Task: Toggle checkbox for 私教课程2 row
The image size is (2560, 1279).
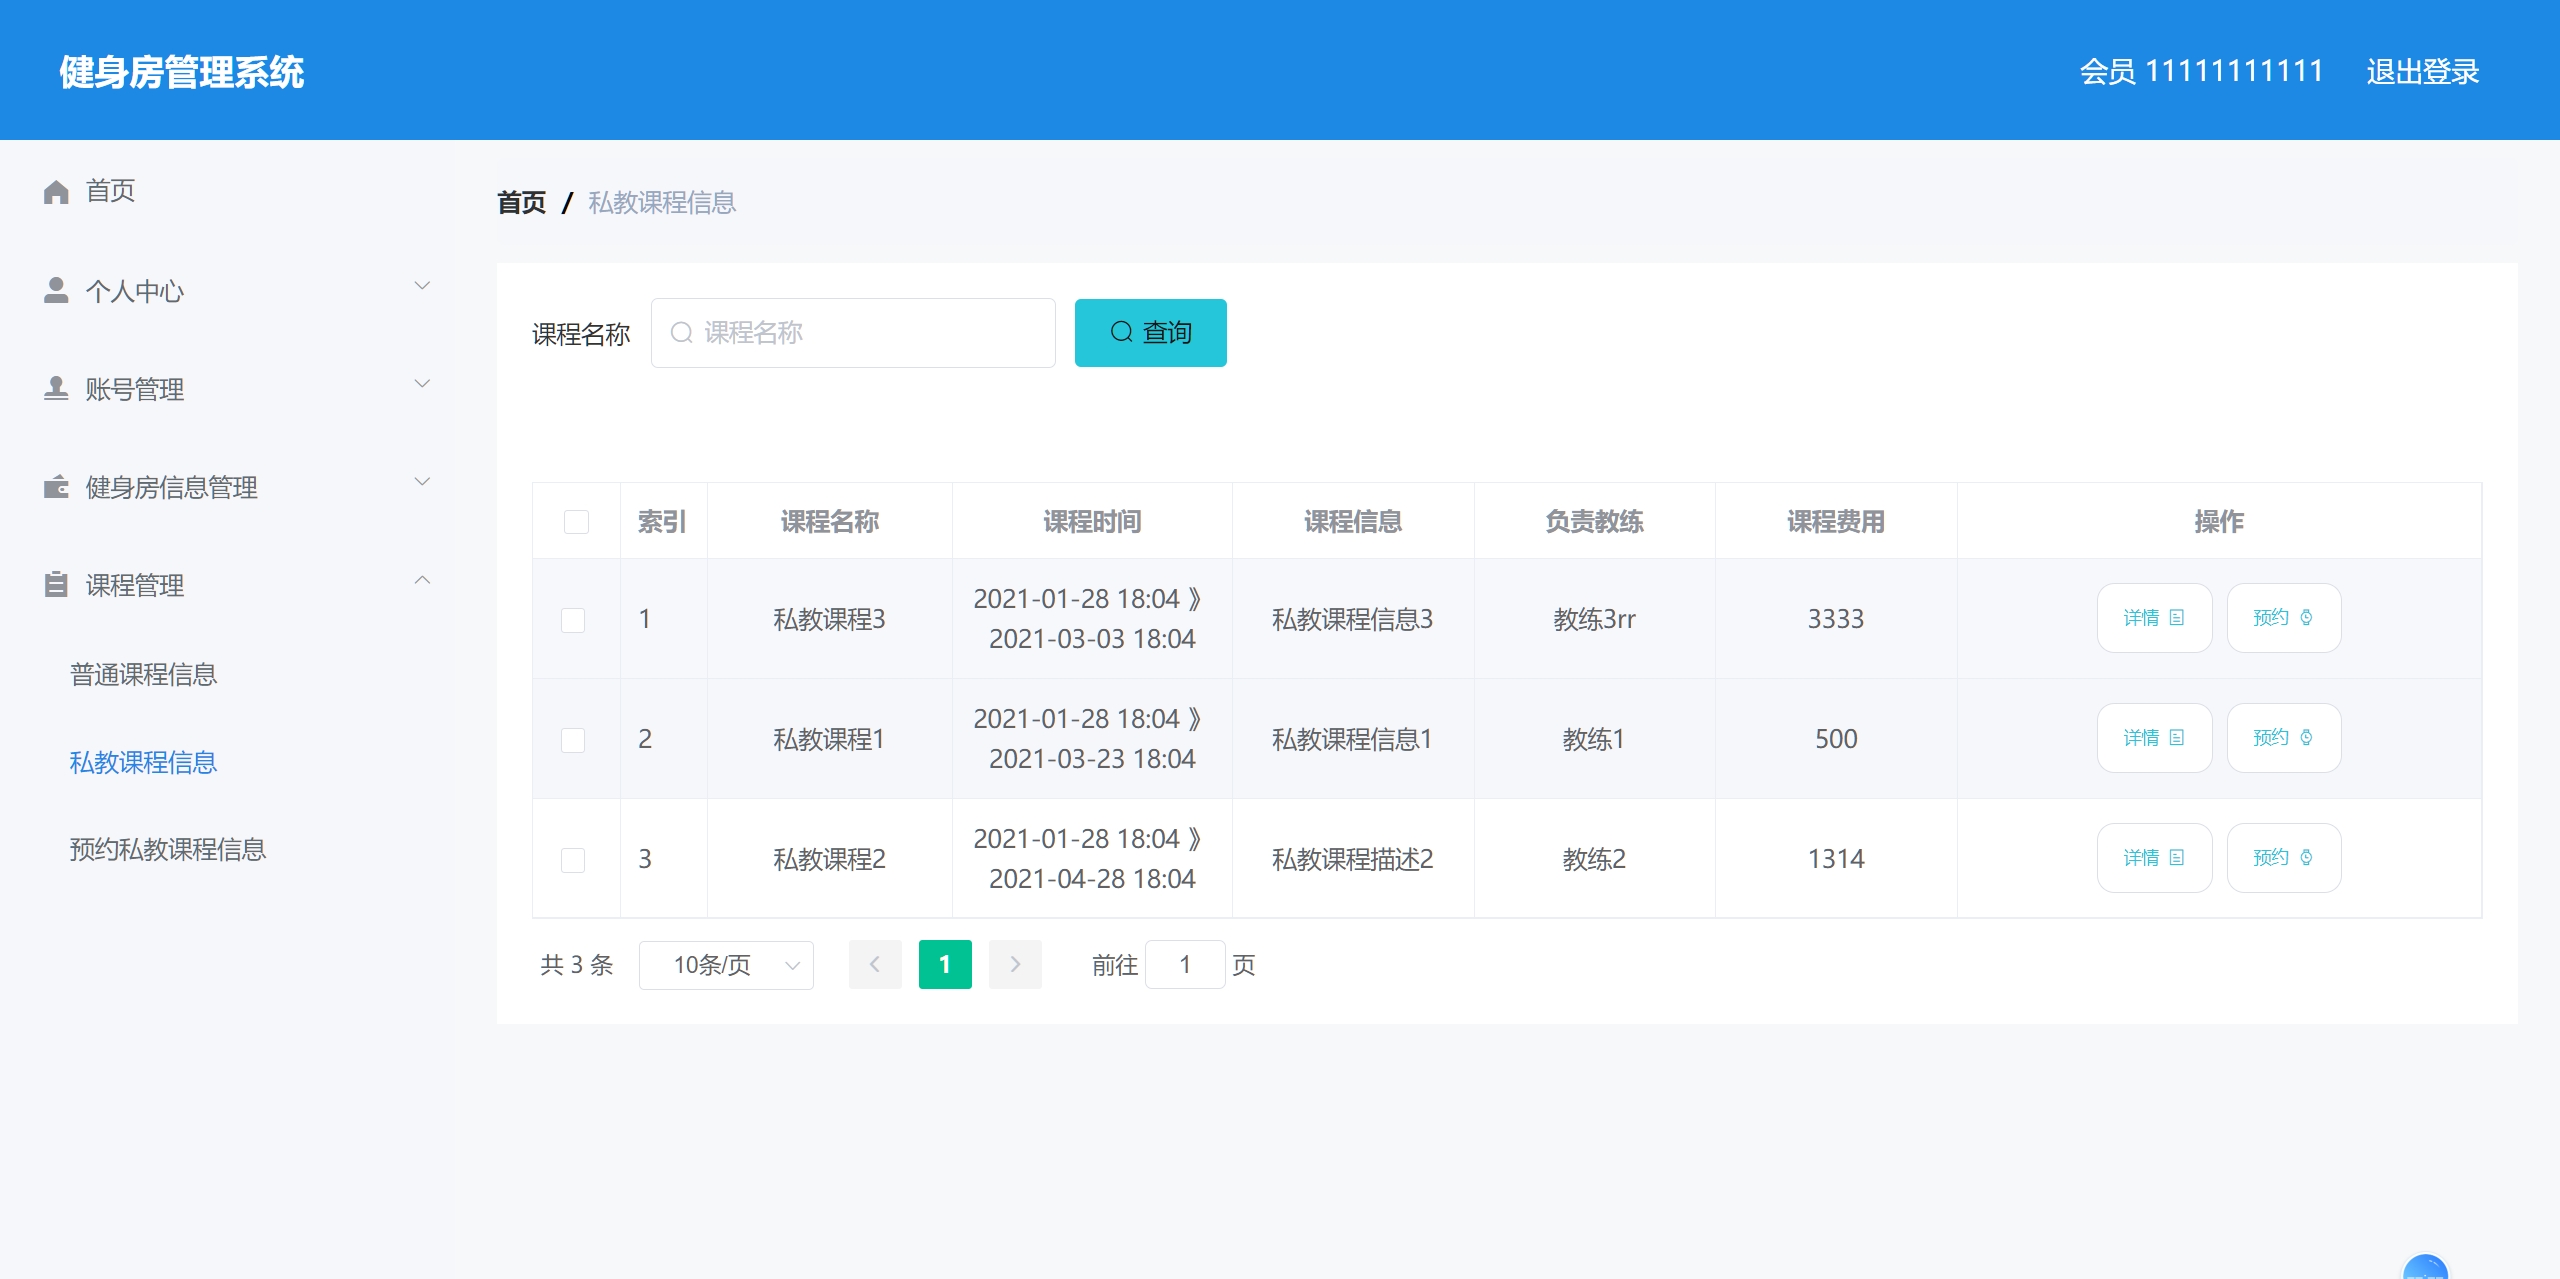Action: click(x=576, y=859)
